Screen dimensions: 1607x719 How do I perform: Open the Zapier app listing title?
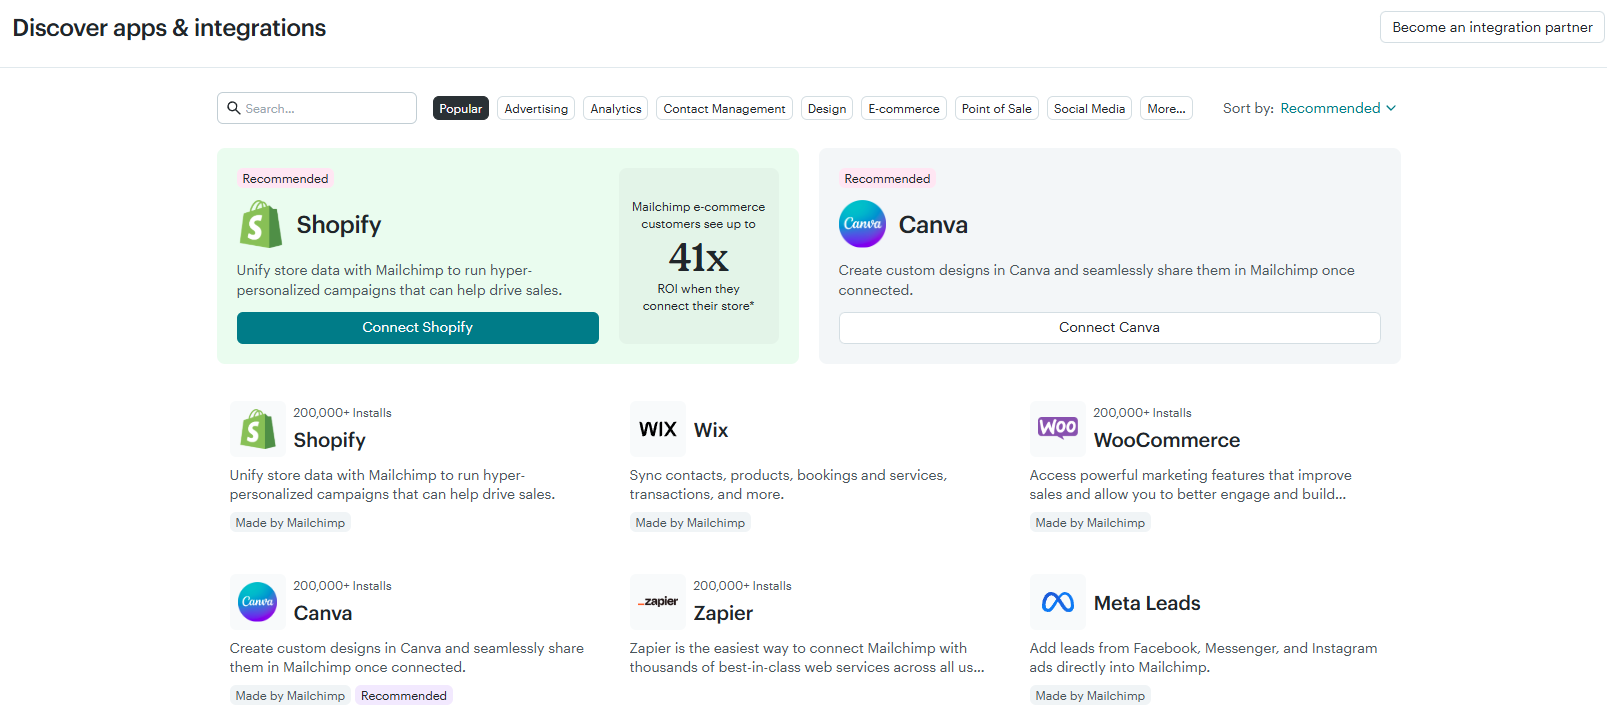723,613
